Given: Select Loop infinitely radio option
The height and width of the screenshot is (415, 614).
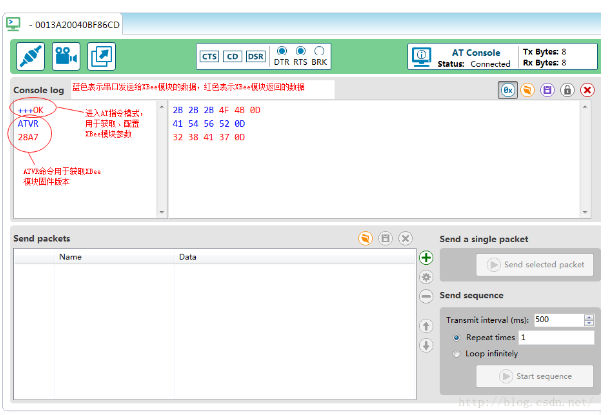Looking at the screenshot, I should coord(456,354).
